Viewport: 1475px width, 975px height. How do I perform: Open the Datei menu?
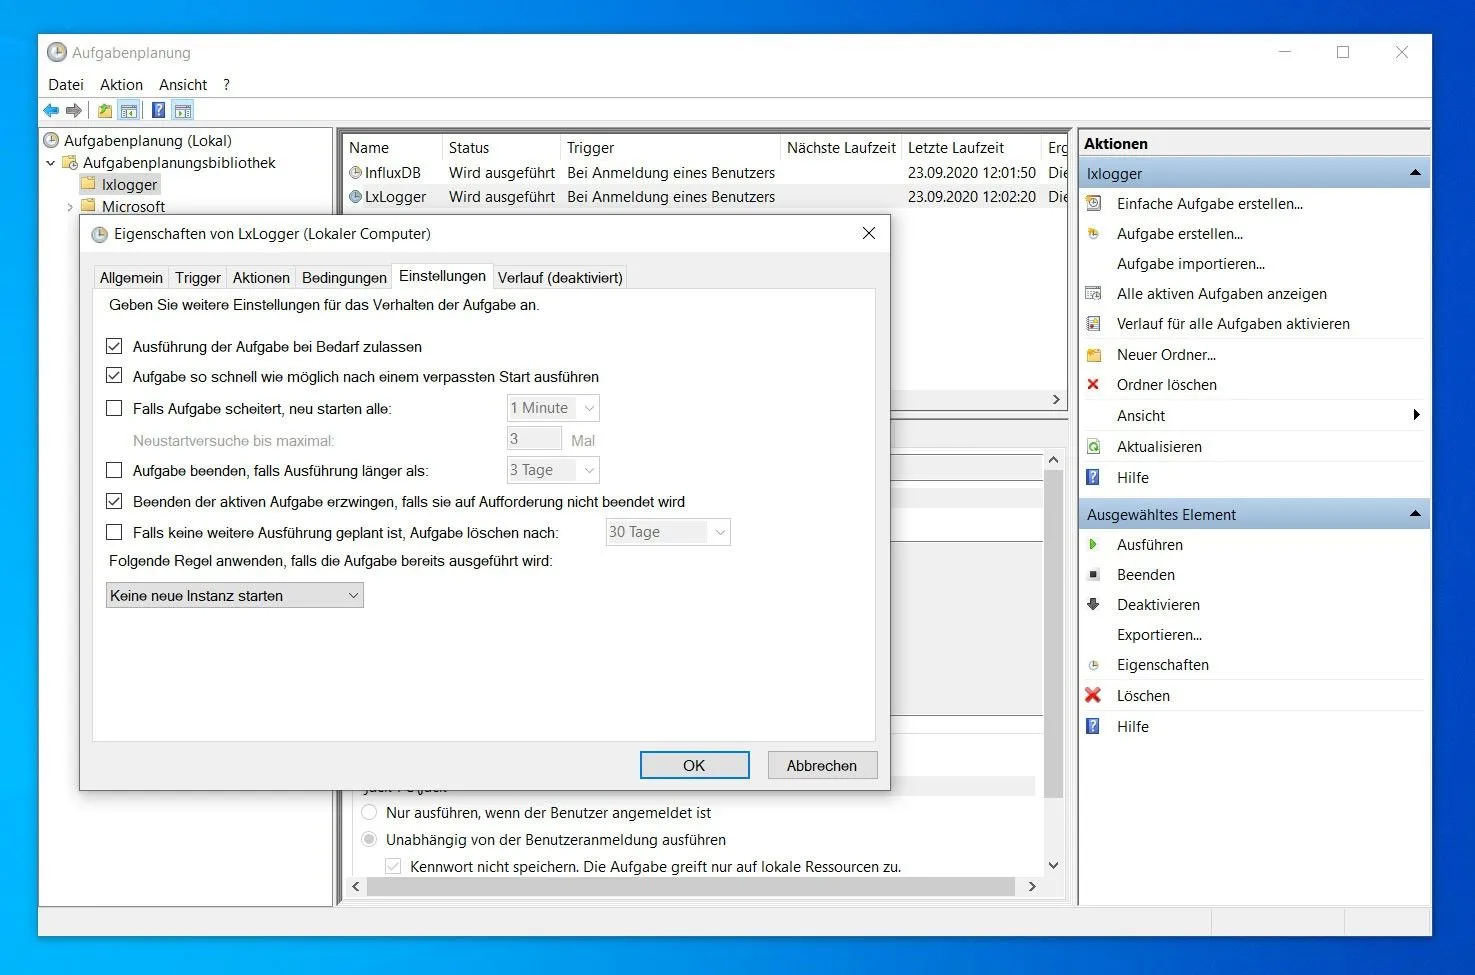pos(66,85)
